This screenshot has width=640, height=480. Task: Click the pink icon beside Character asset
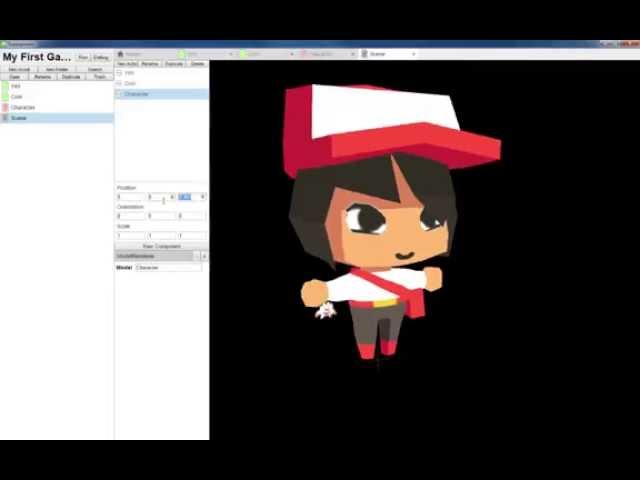(5, 107)
